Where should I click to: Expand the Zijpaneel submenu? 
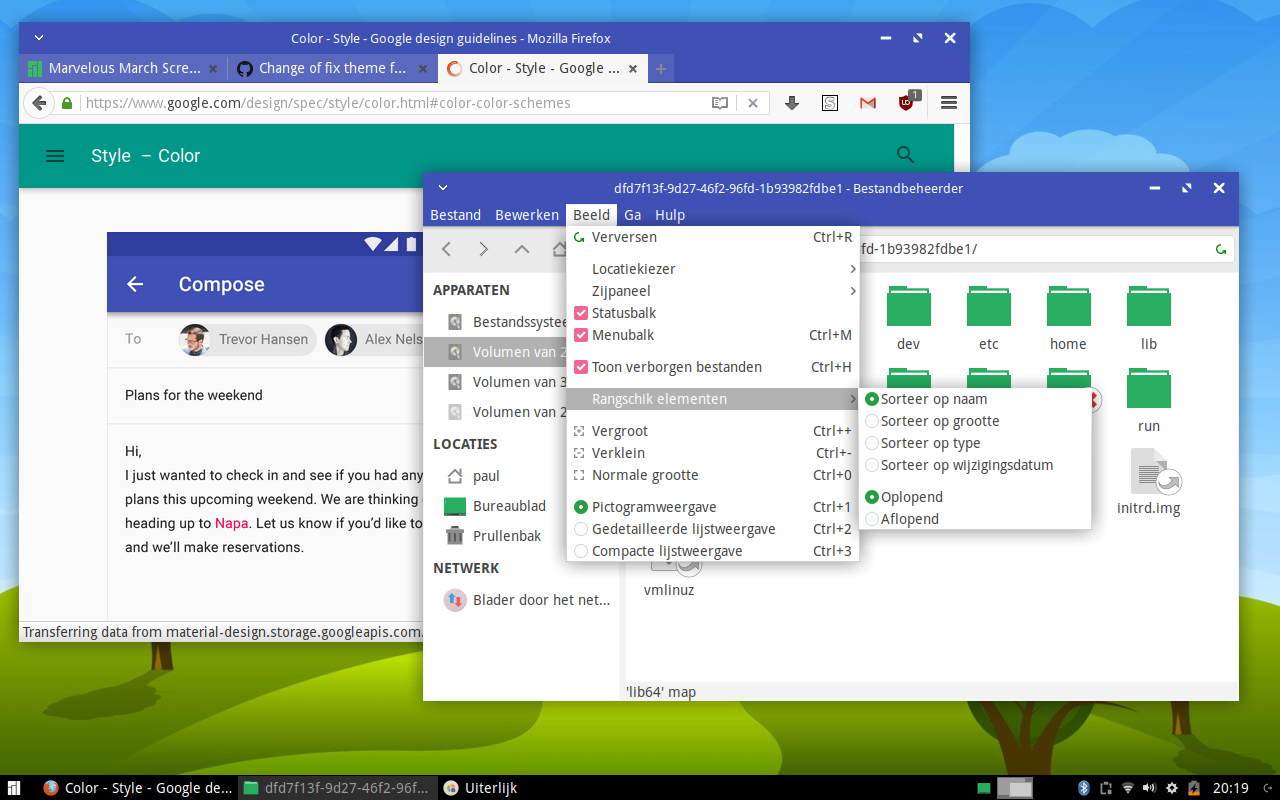[x=713, y=291]
